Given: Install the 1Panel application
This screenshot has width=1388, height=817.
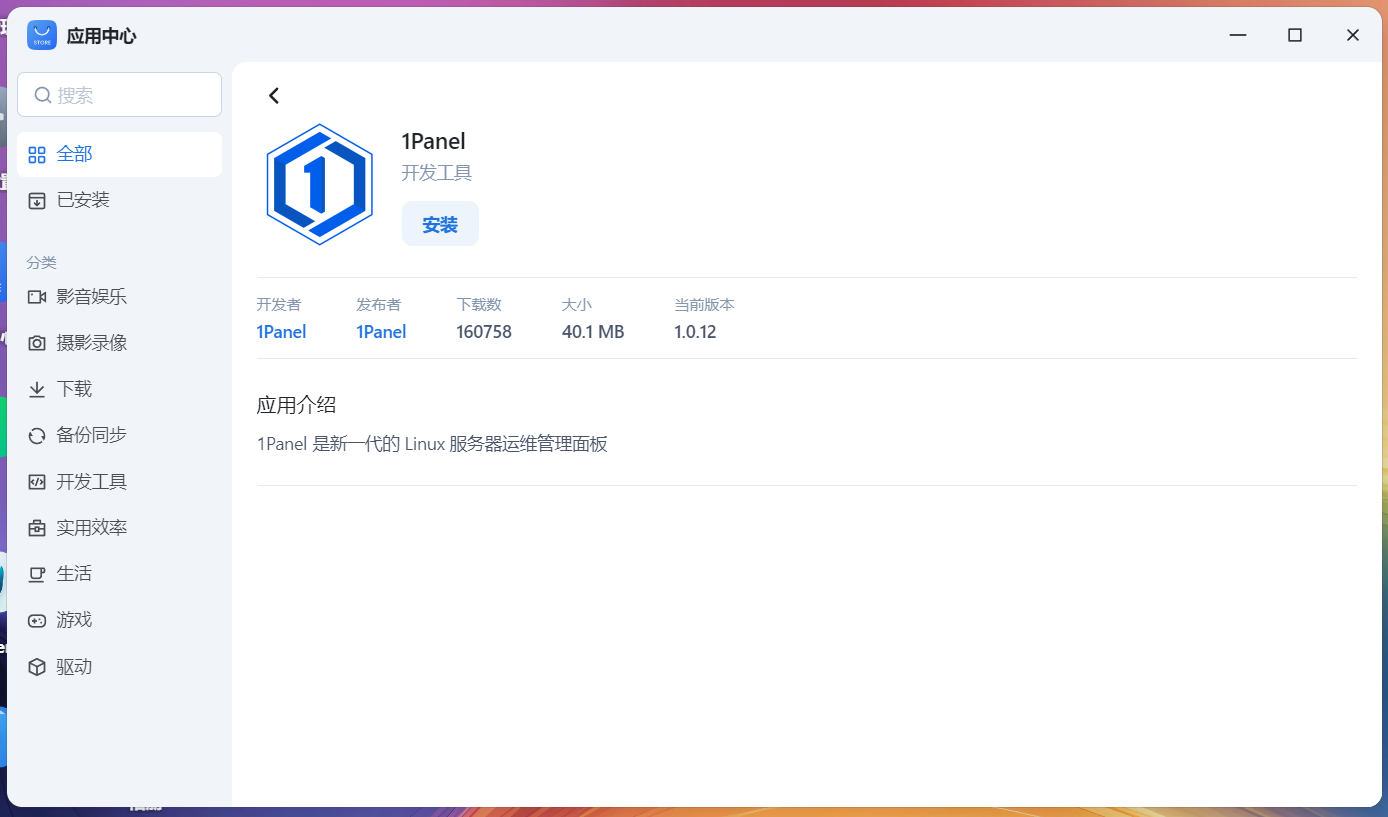Looking at the screenshot, I should [x=440, y=224].
